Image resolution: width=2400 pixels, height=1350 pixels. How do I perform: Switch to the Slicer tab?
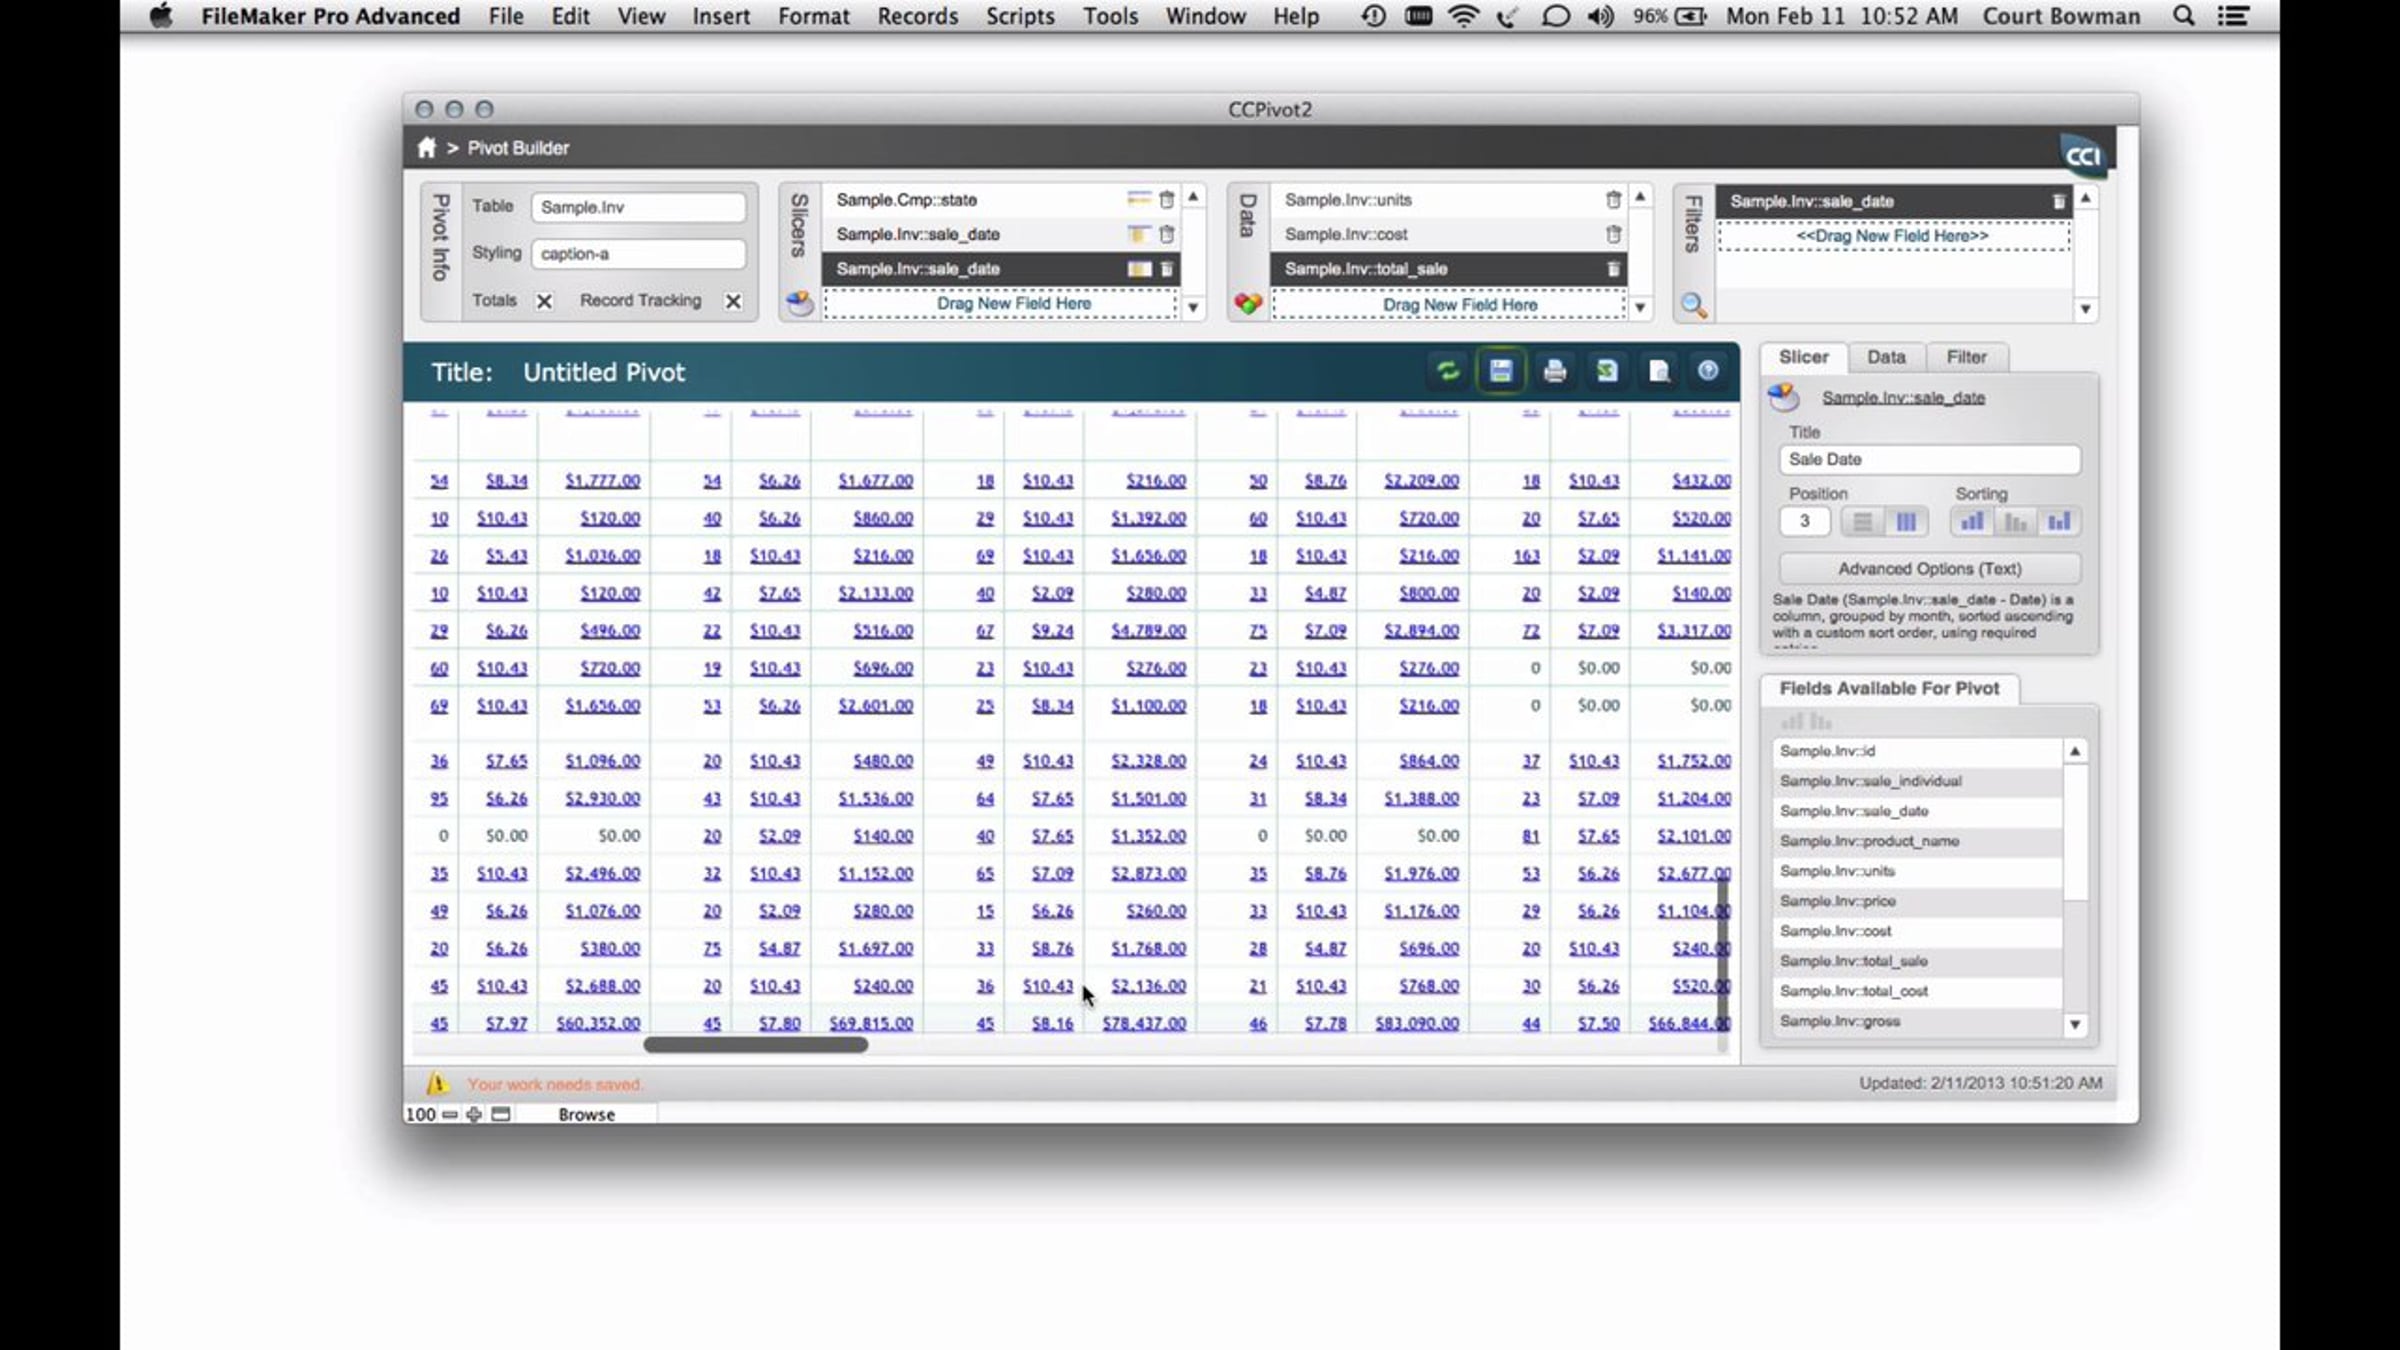click(1803, 357)
